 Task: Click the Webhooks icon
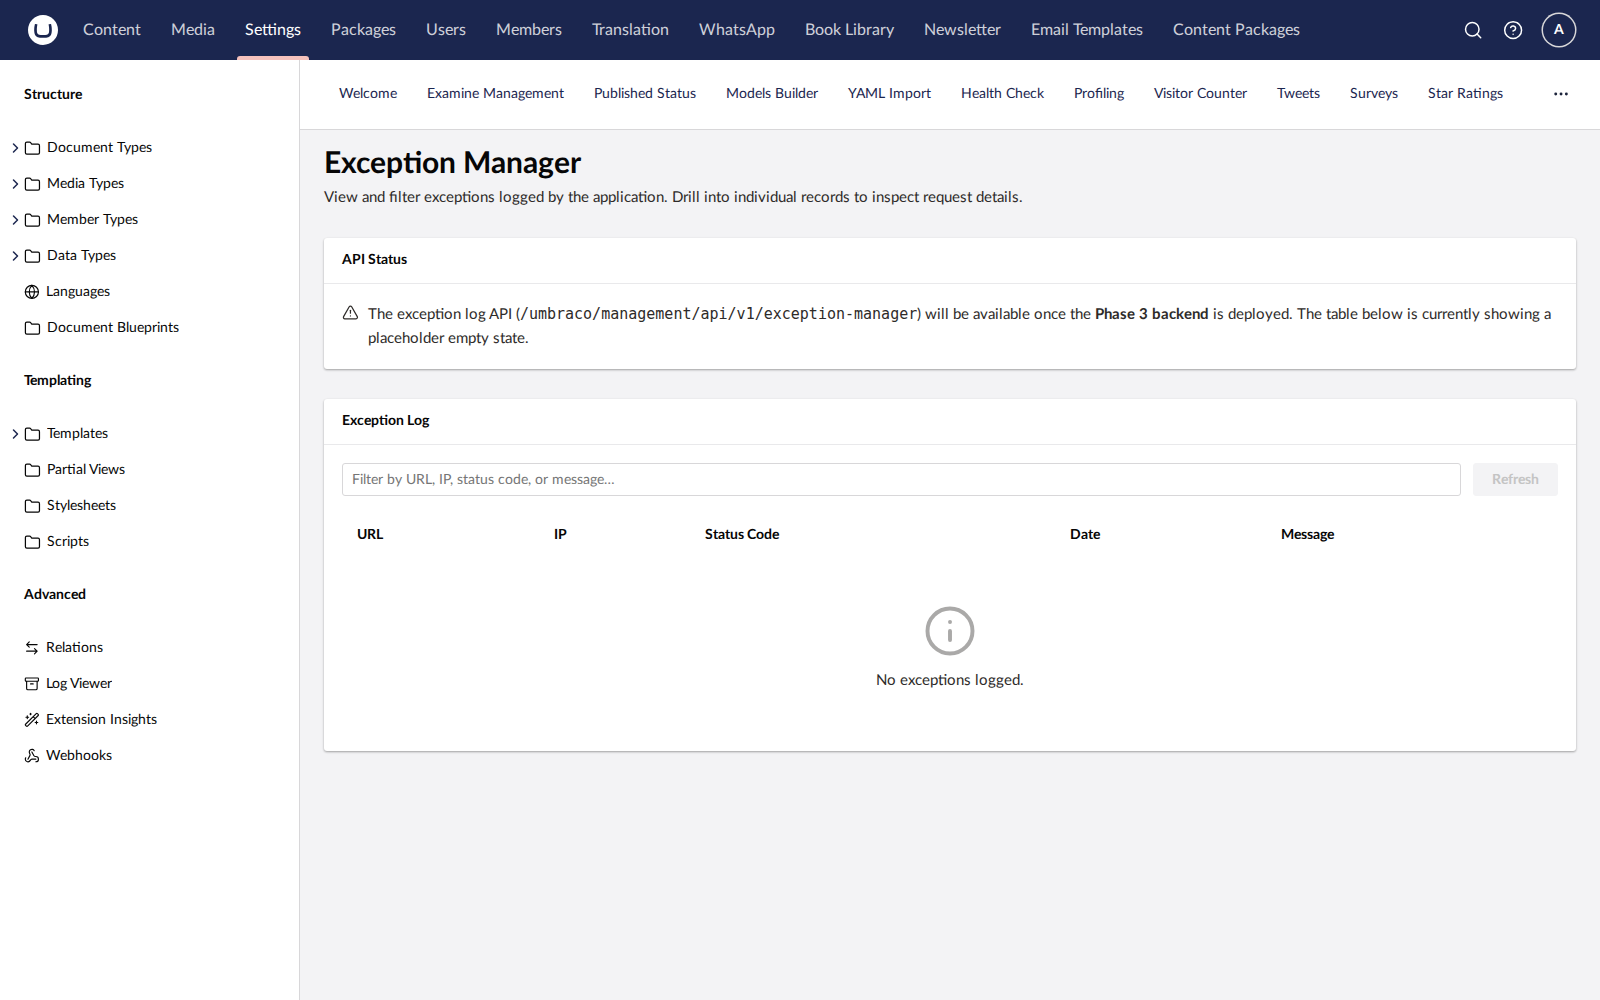coord(32,756)
